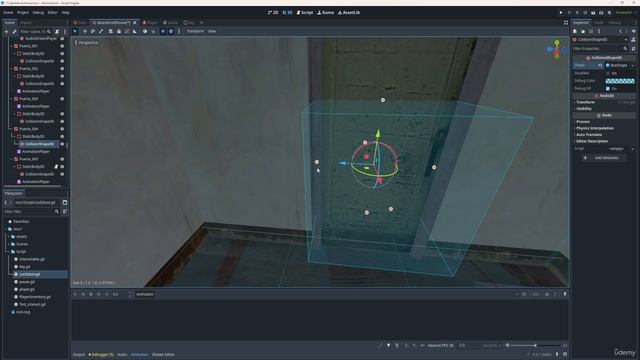
Task: Go to previous object in Inspector history
Action: [x=620, y=31]
